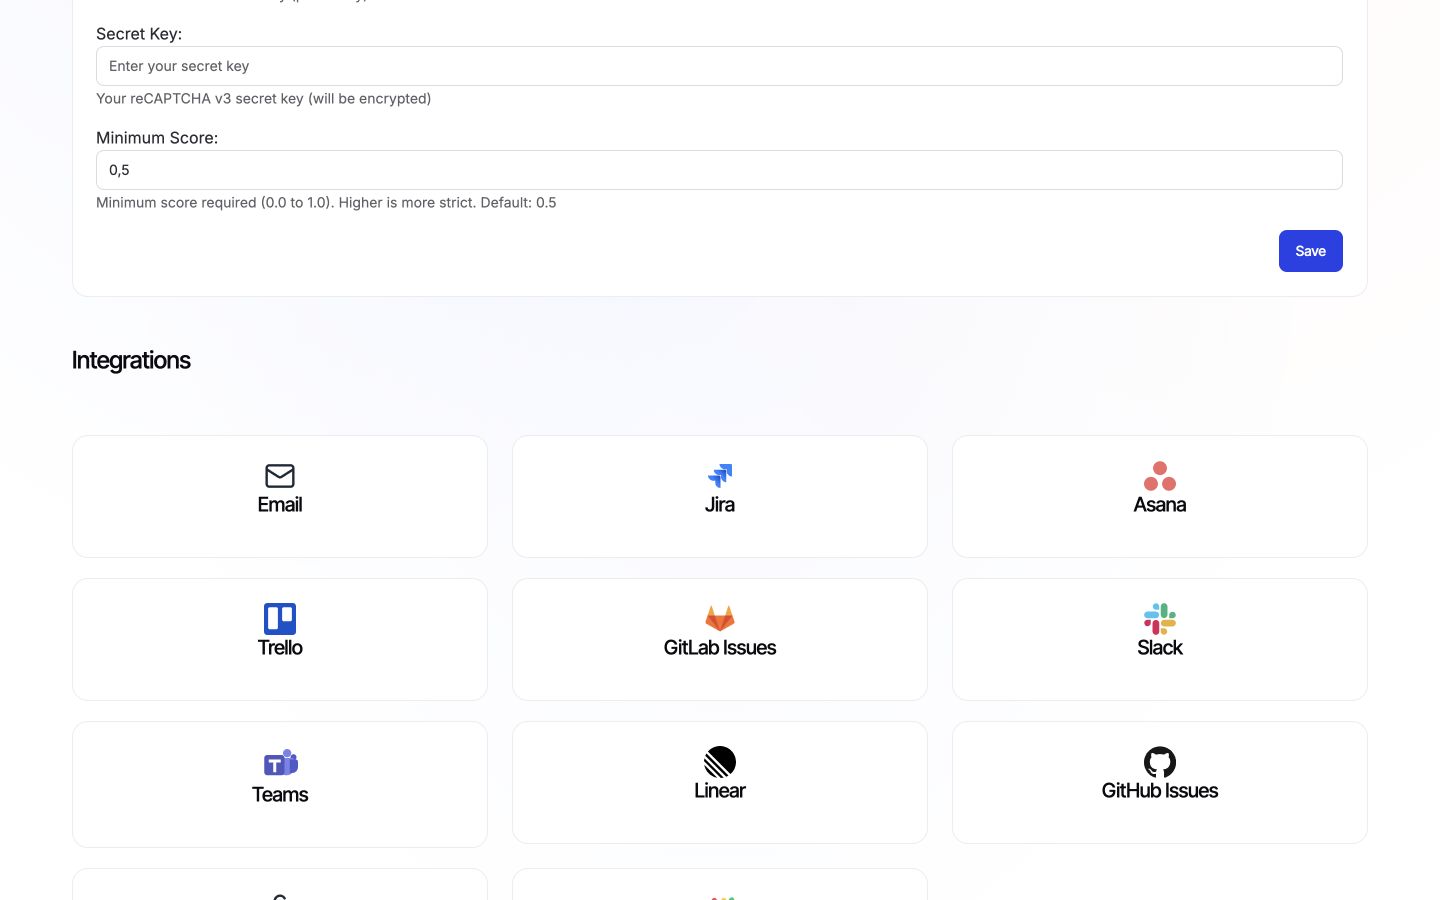
Task: Click the 'Secret Key:' label
Action: tap(139, 34)
